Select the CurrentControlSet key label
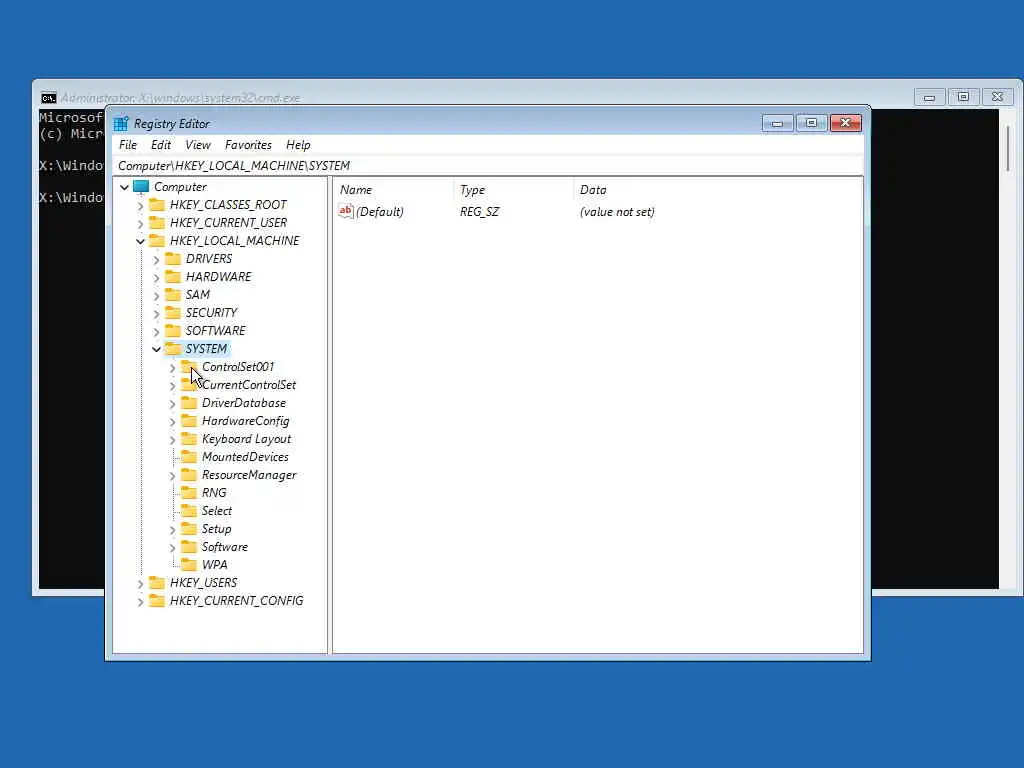This screenshot has width=1024, height=768. pos(249,385)
